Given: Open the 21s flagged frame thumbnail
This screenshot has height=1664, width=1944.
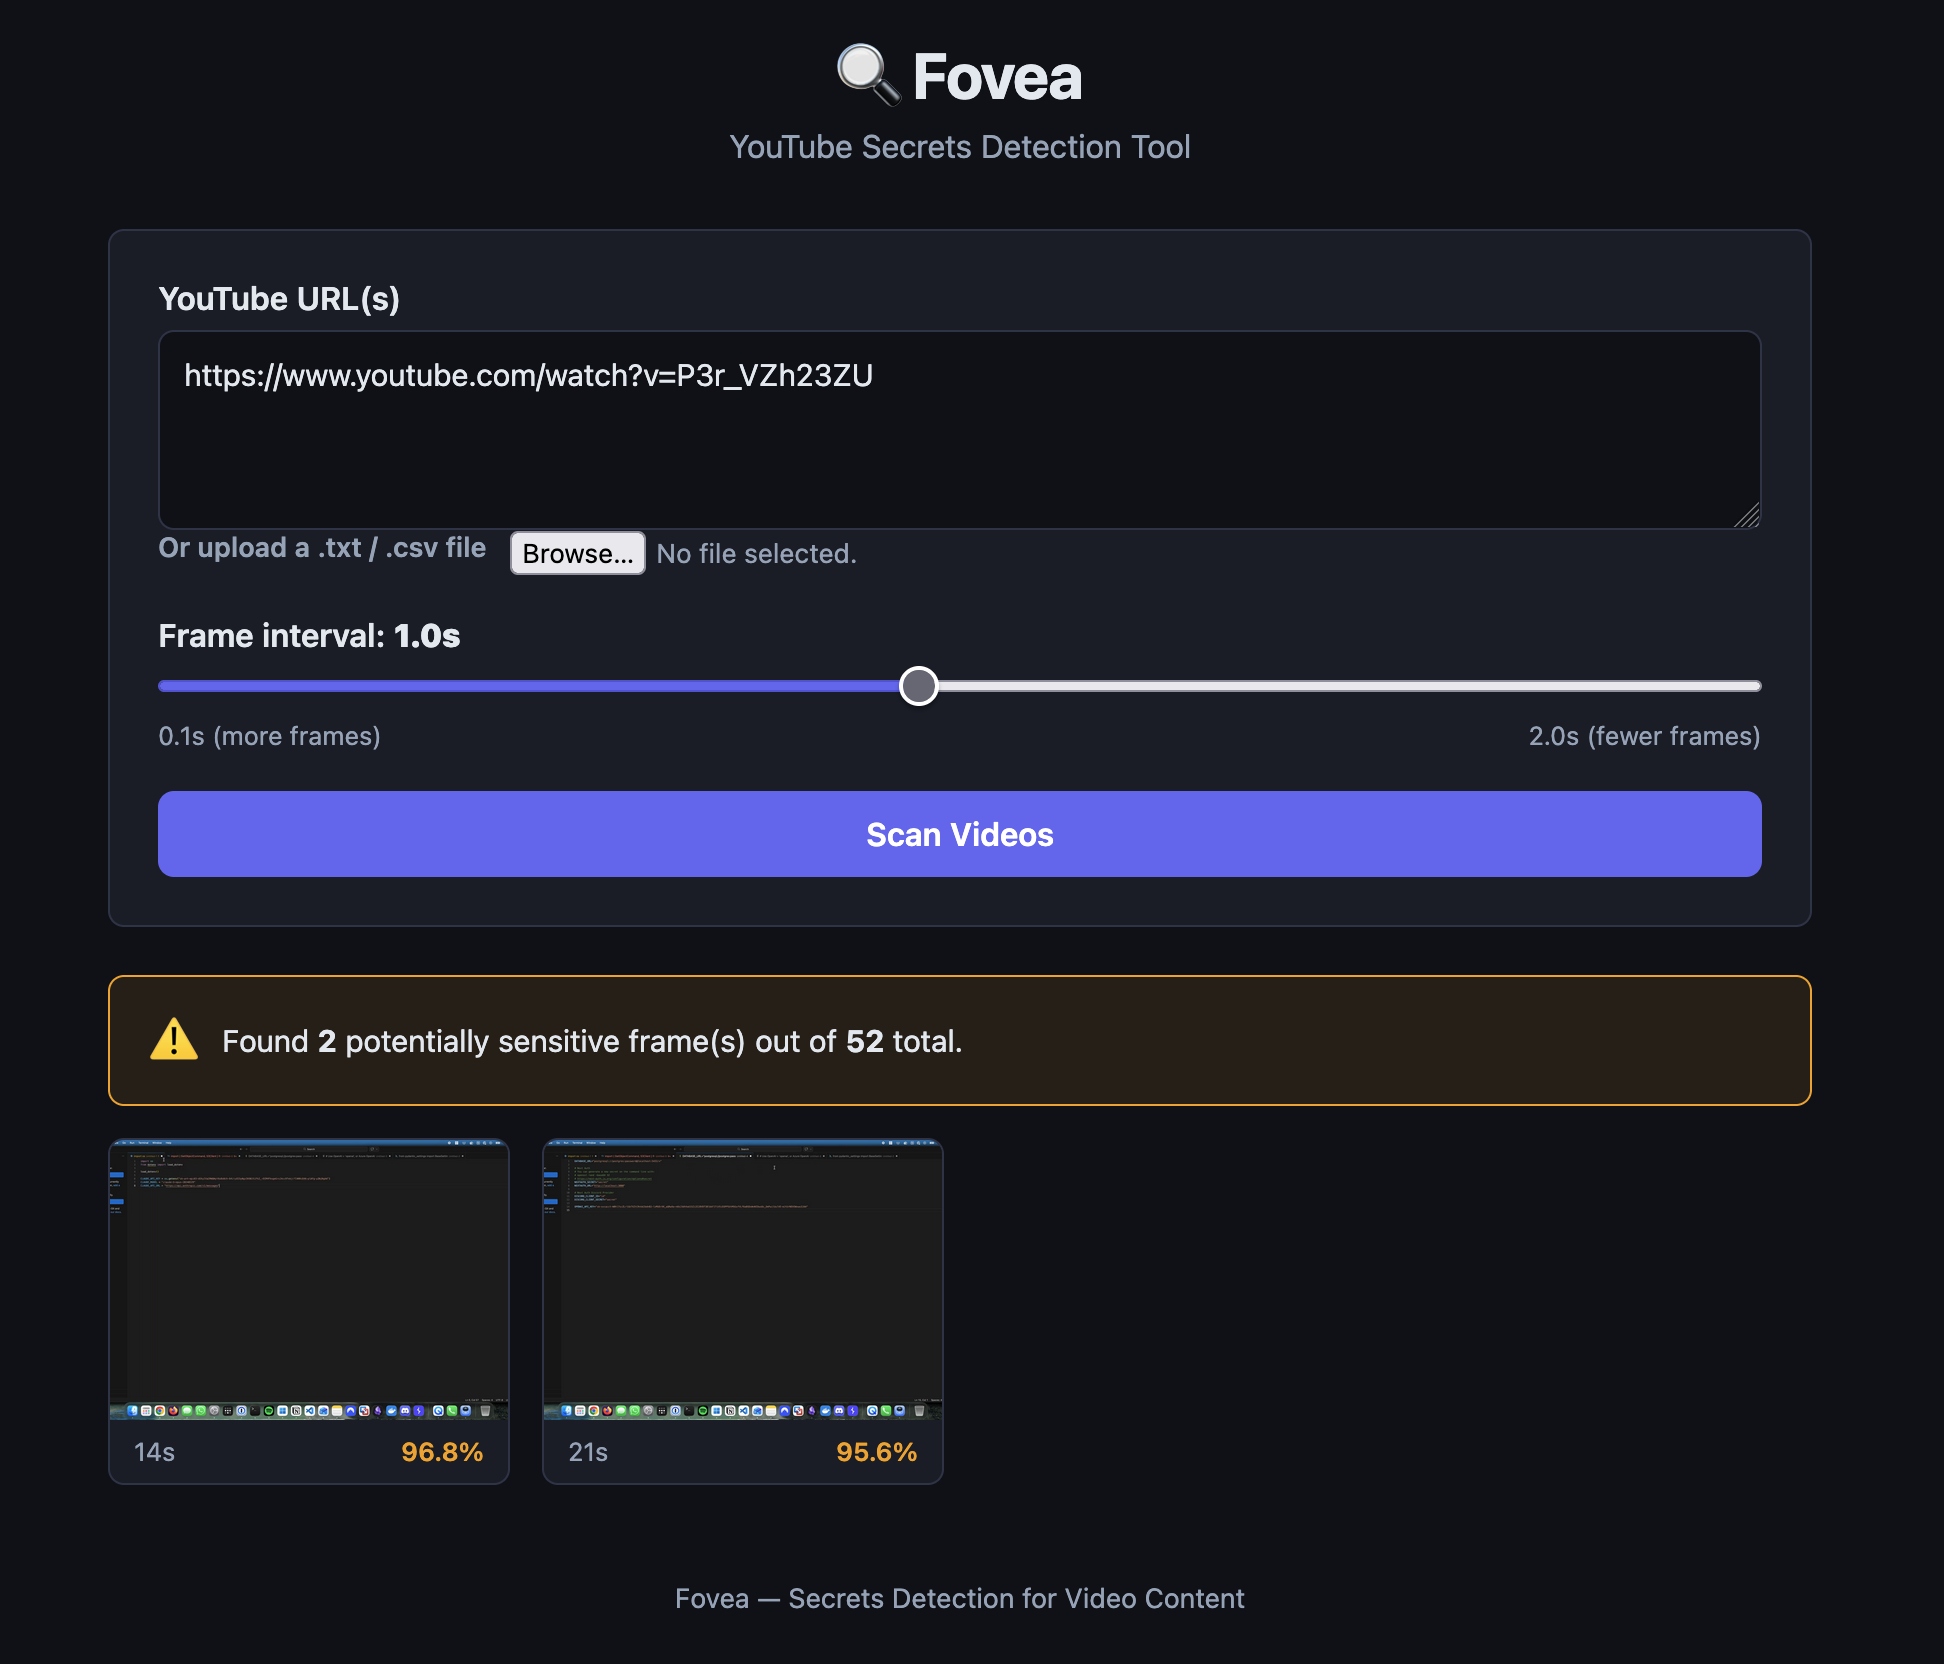Looking at the screenshot, I should click(x=742, y=1280).
